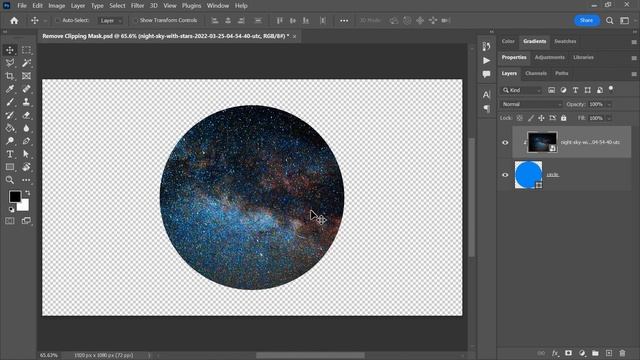Select the Move tool in the toolbox
This screenshot has height=360, width=640.
(10, 50)
